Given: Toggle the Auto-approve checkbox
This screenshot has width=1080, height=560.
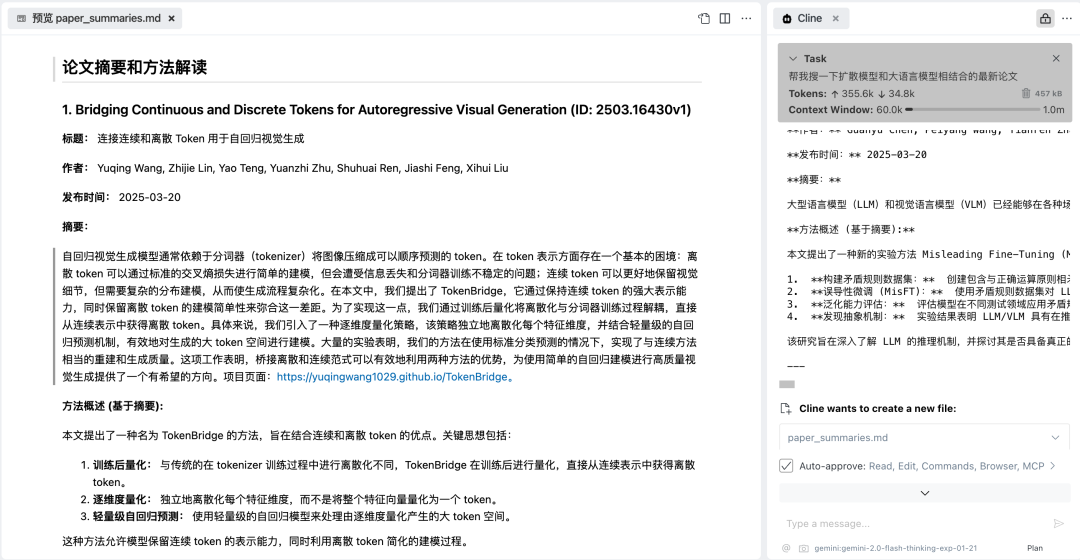Looking at the screenshot, I should 786,466.
